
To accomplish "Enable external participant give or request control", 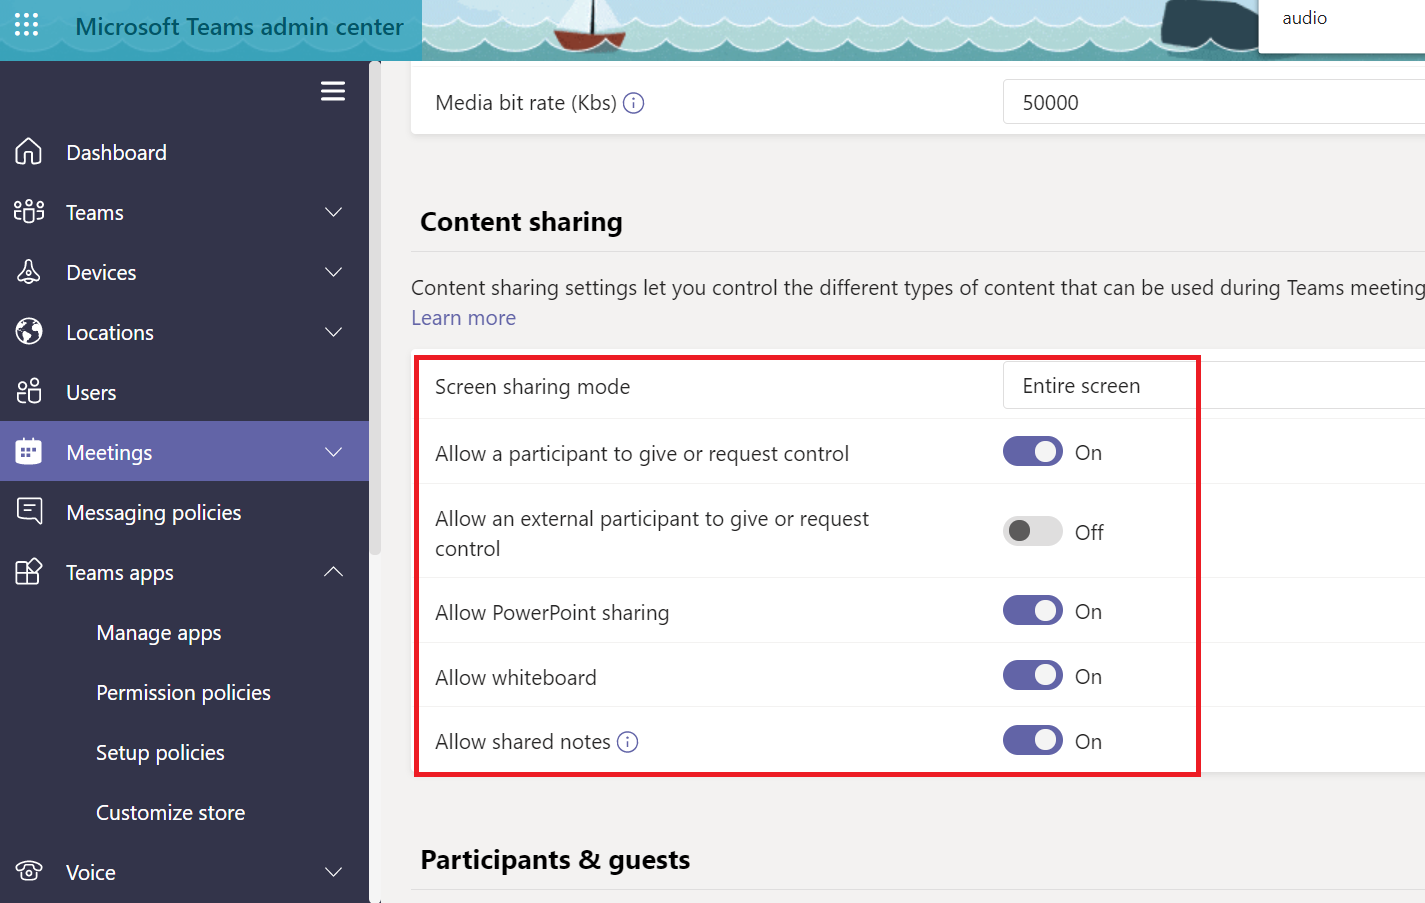I will tap(1033, 531).
